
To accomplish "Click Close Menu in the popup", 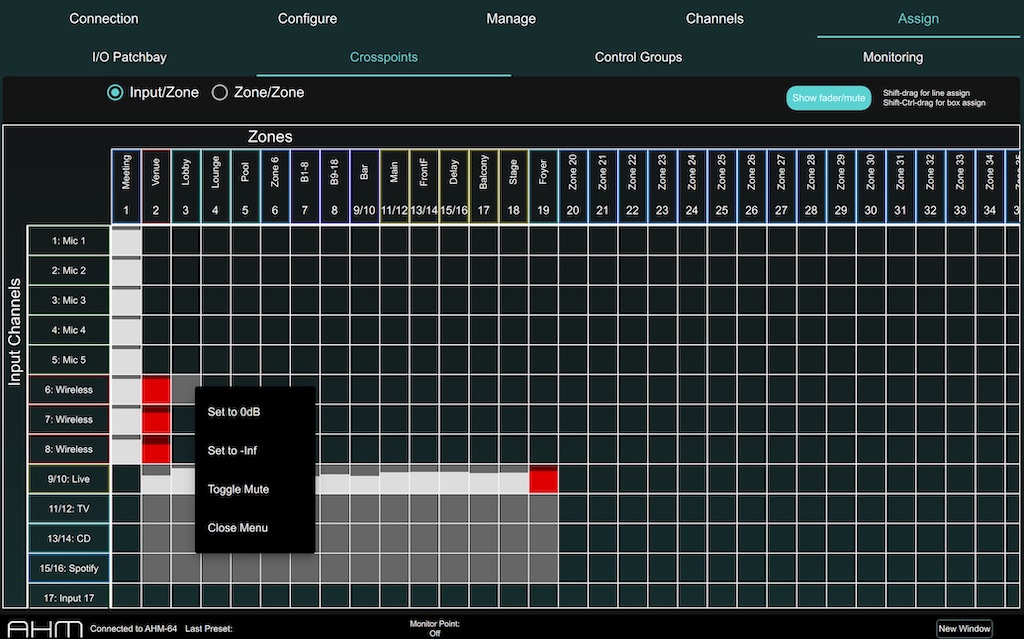I will click(x=237, y=528).
